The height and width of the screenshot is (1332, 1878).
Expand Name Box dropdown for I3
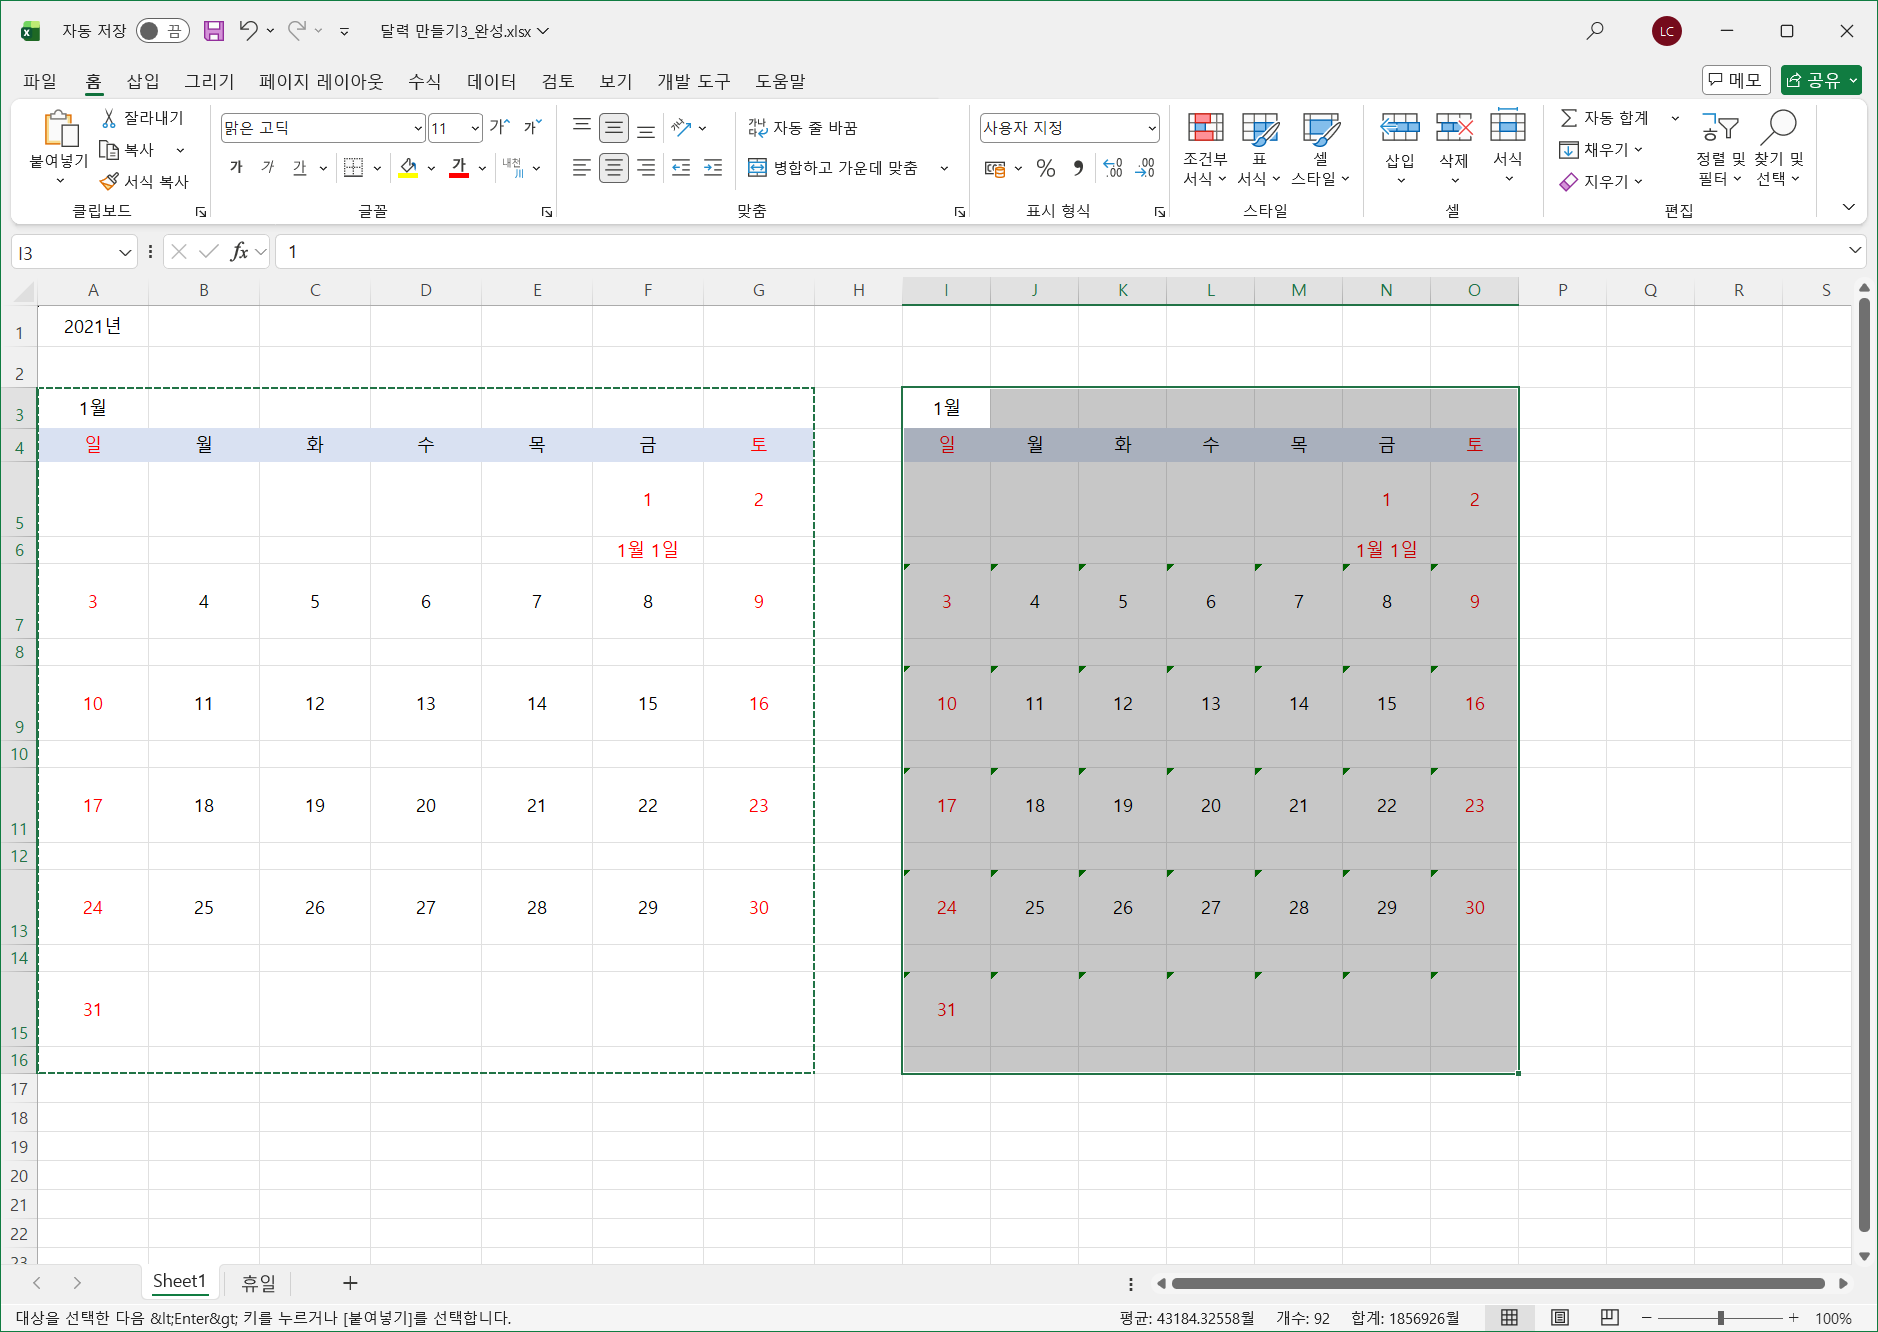click(125, 253)
